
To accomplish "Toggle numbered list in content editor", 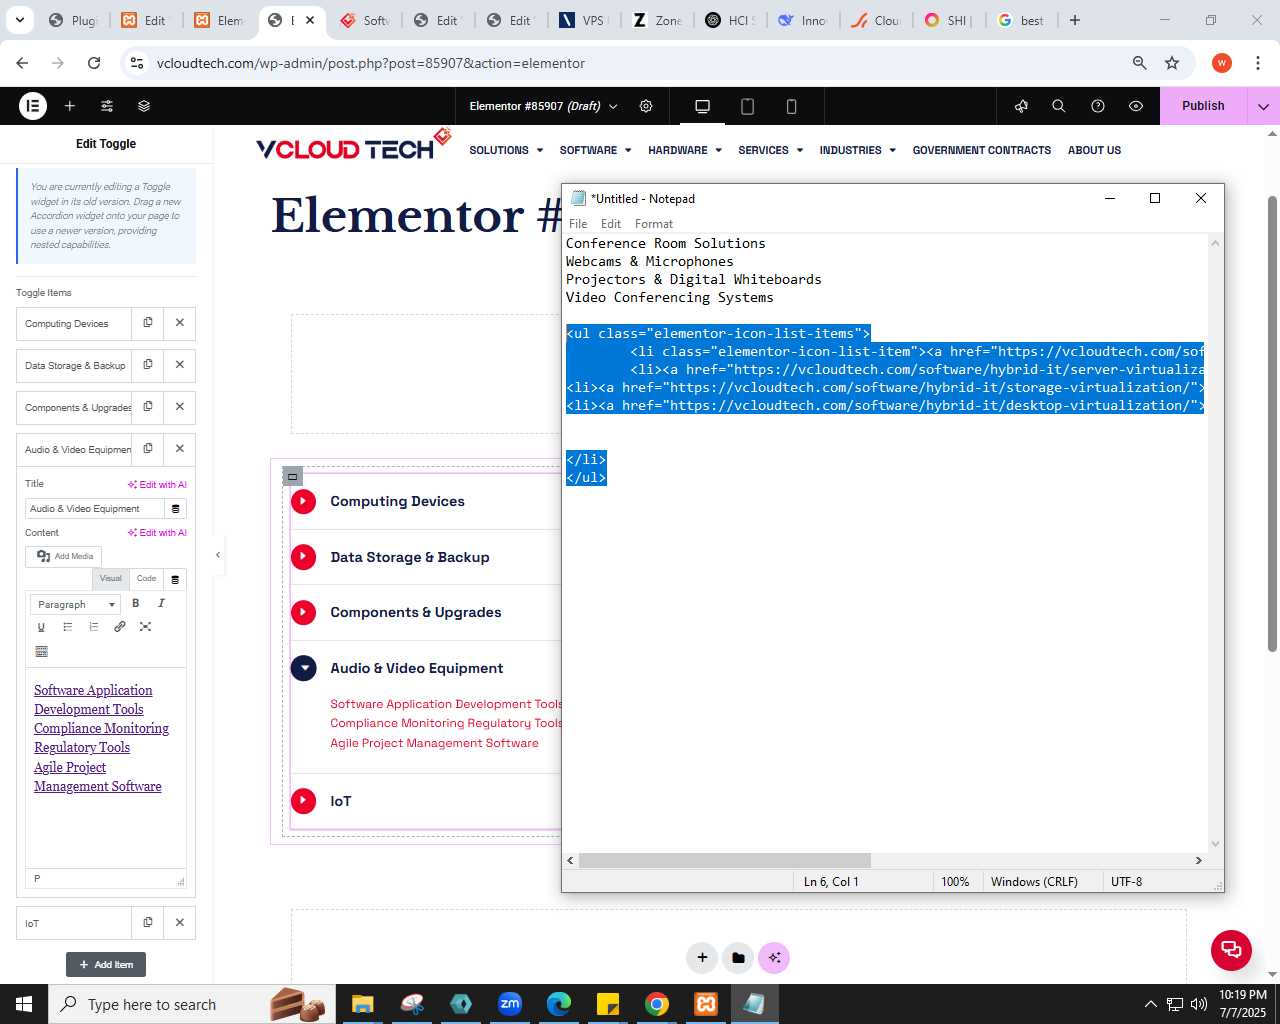I will [x=93, y=627].
